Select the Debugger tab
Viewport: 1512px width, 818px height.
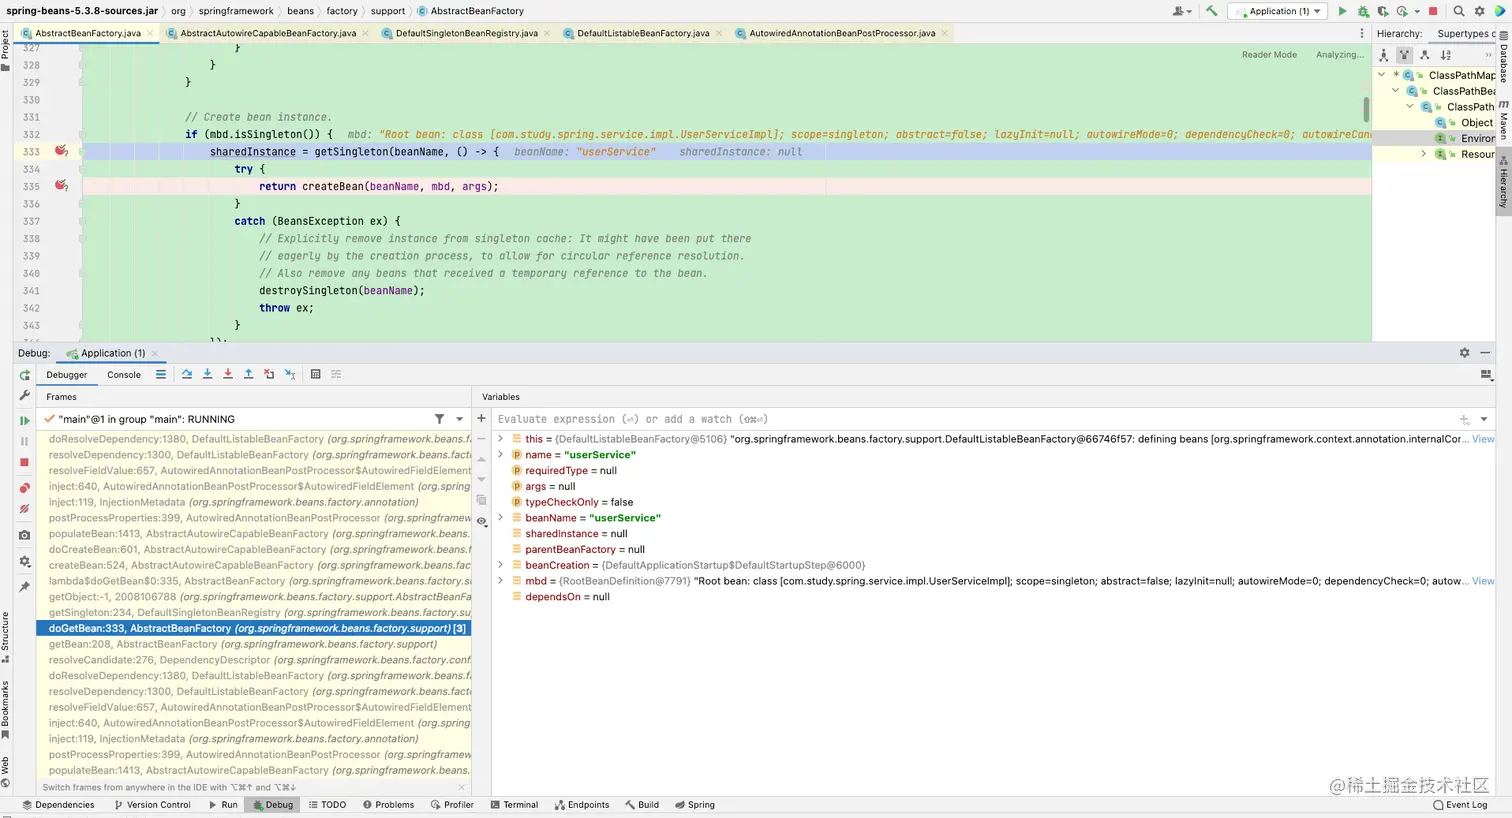point(67,375)
